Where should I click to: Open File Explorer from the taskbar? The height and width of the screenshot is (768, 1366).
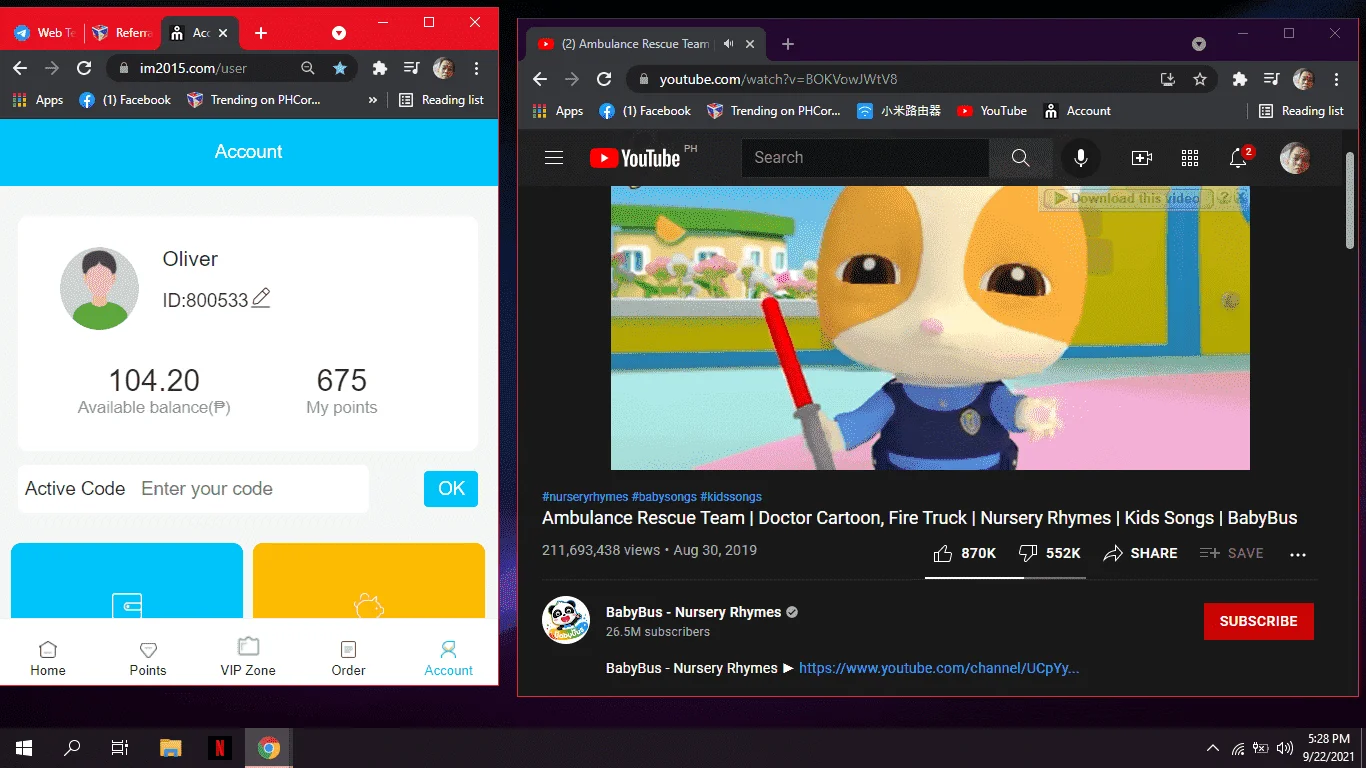[x=171, y=748]
